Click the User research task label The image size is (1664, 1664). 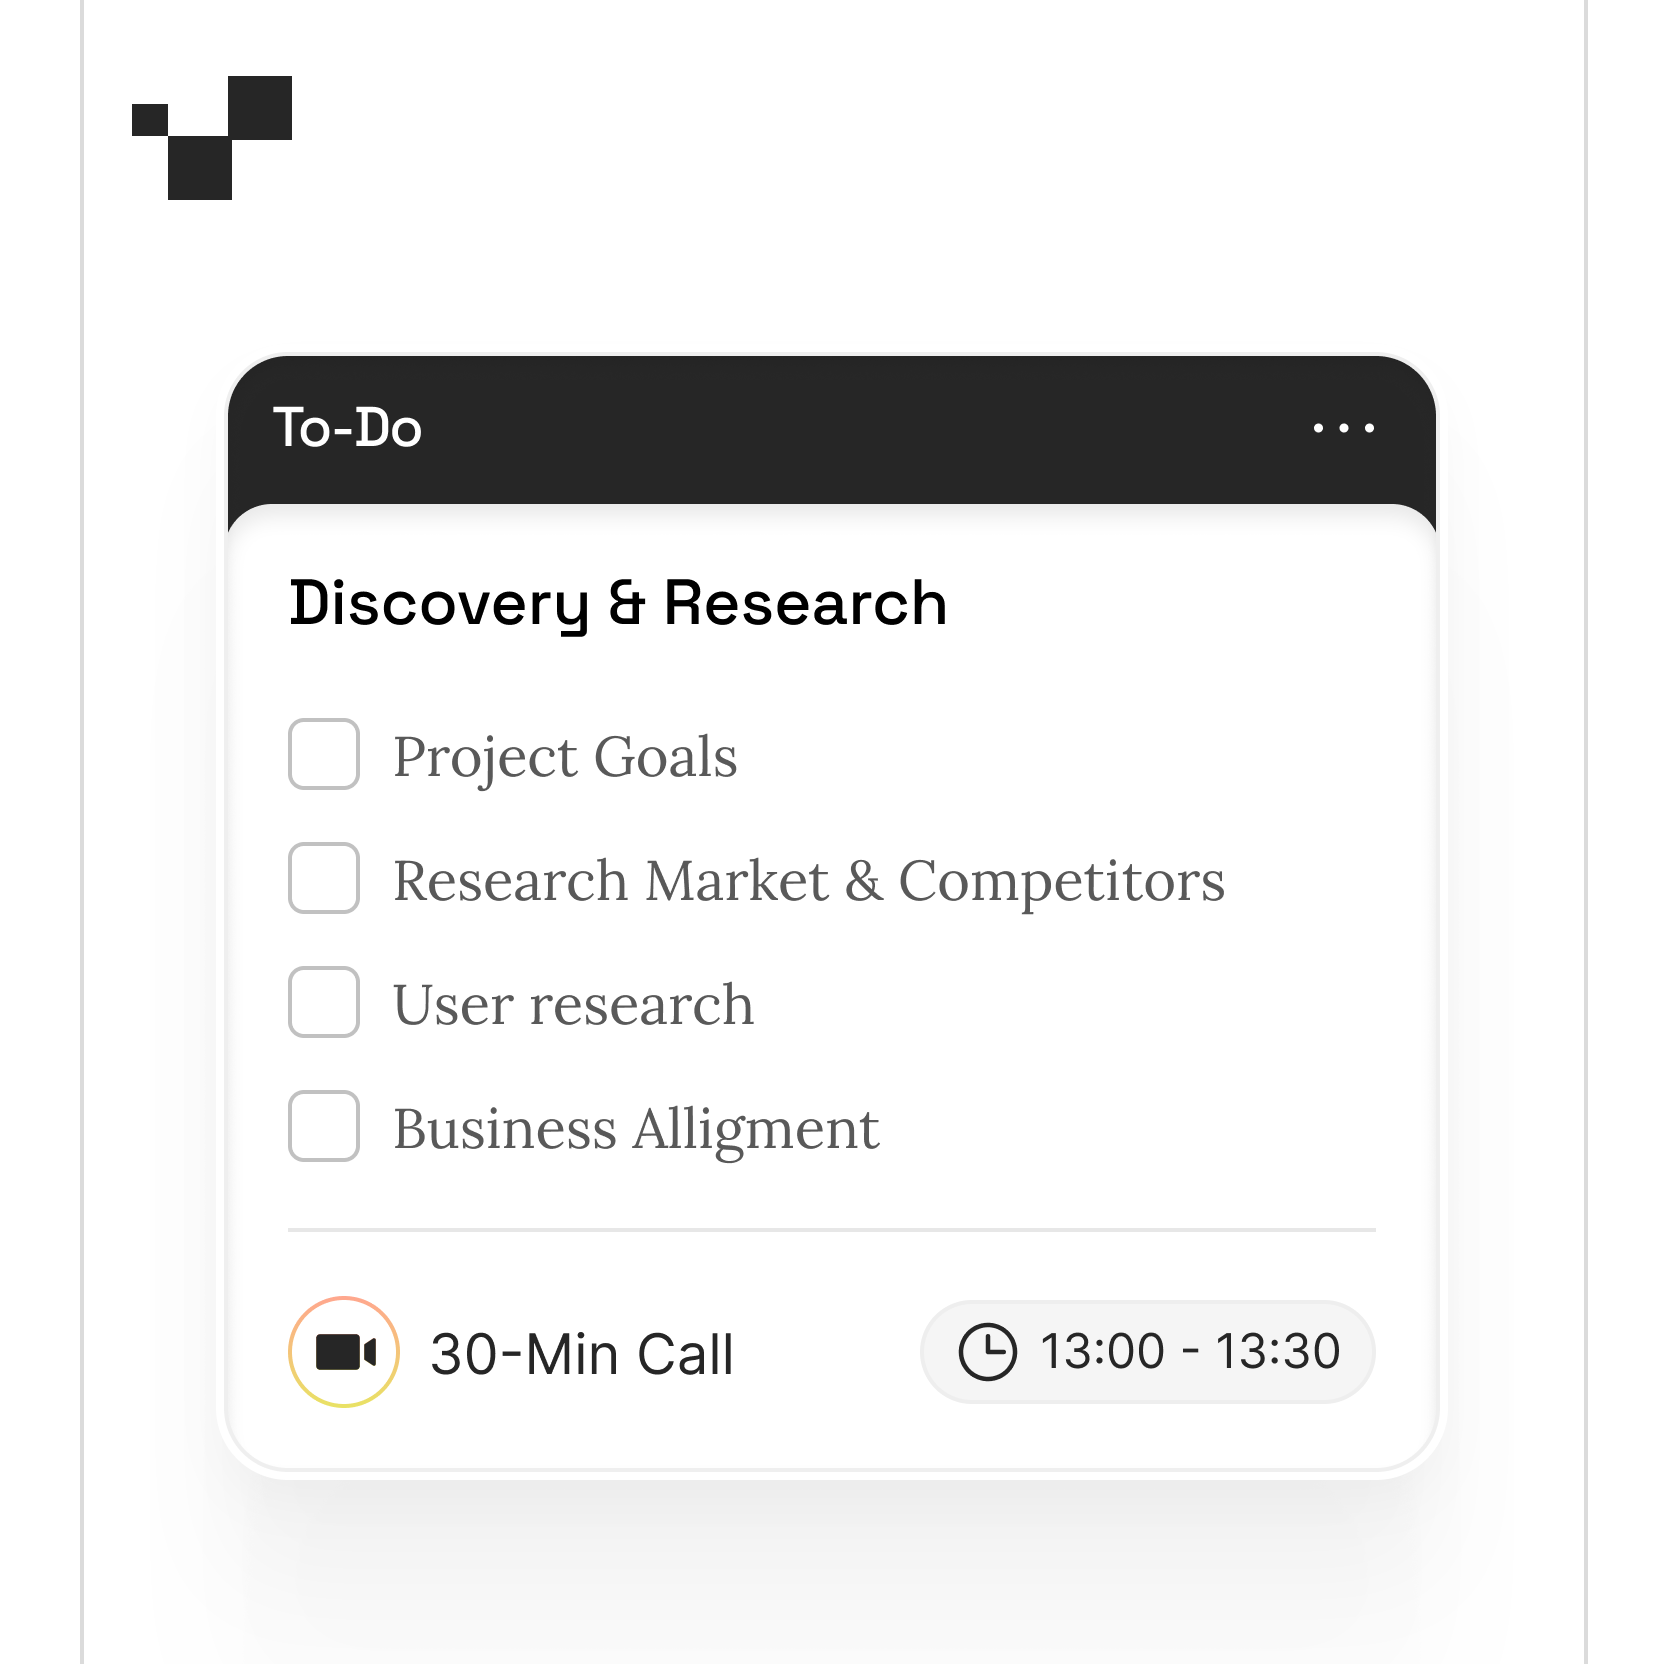573,1005
